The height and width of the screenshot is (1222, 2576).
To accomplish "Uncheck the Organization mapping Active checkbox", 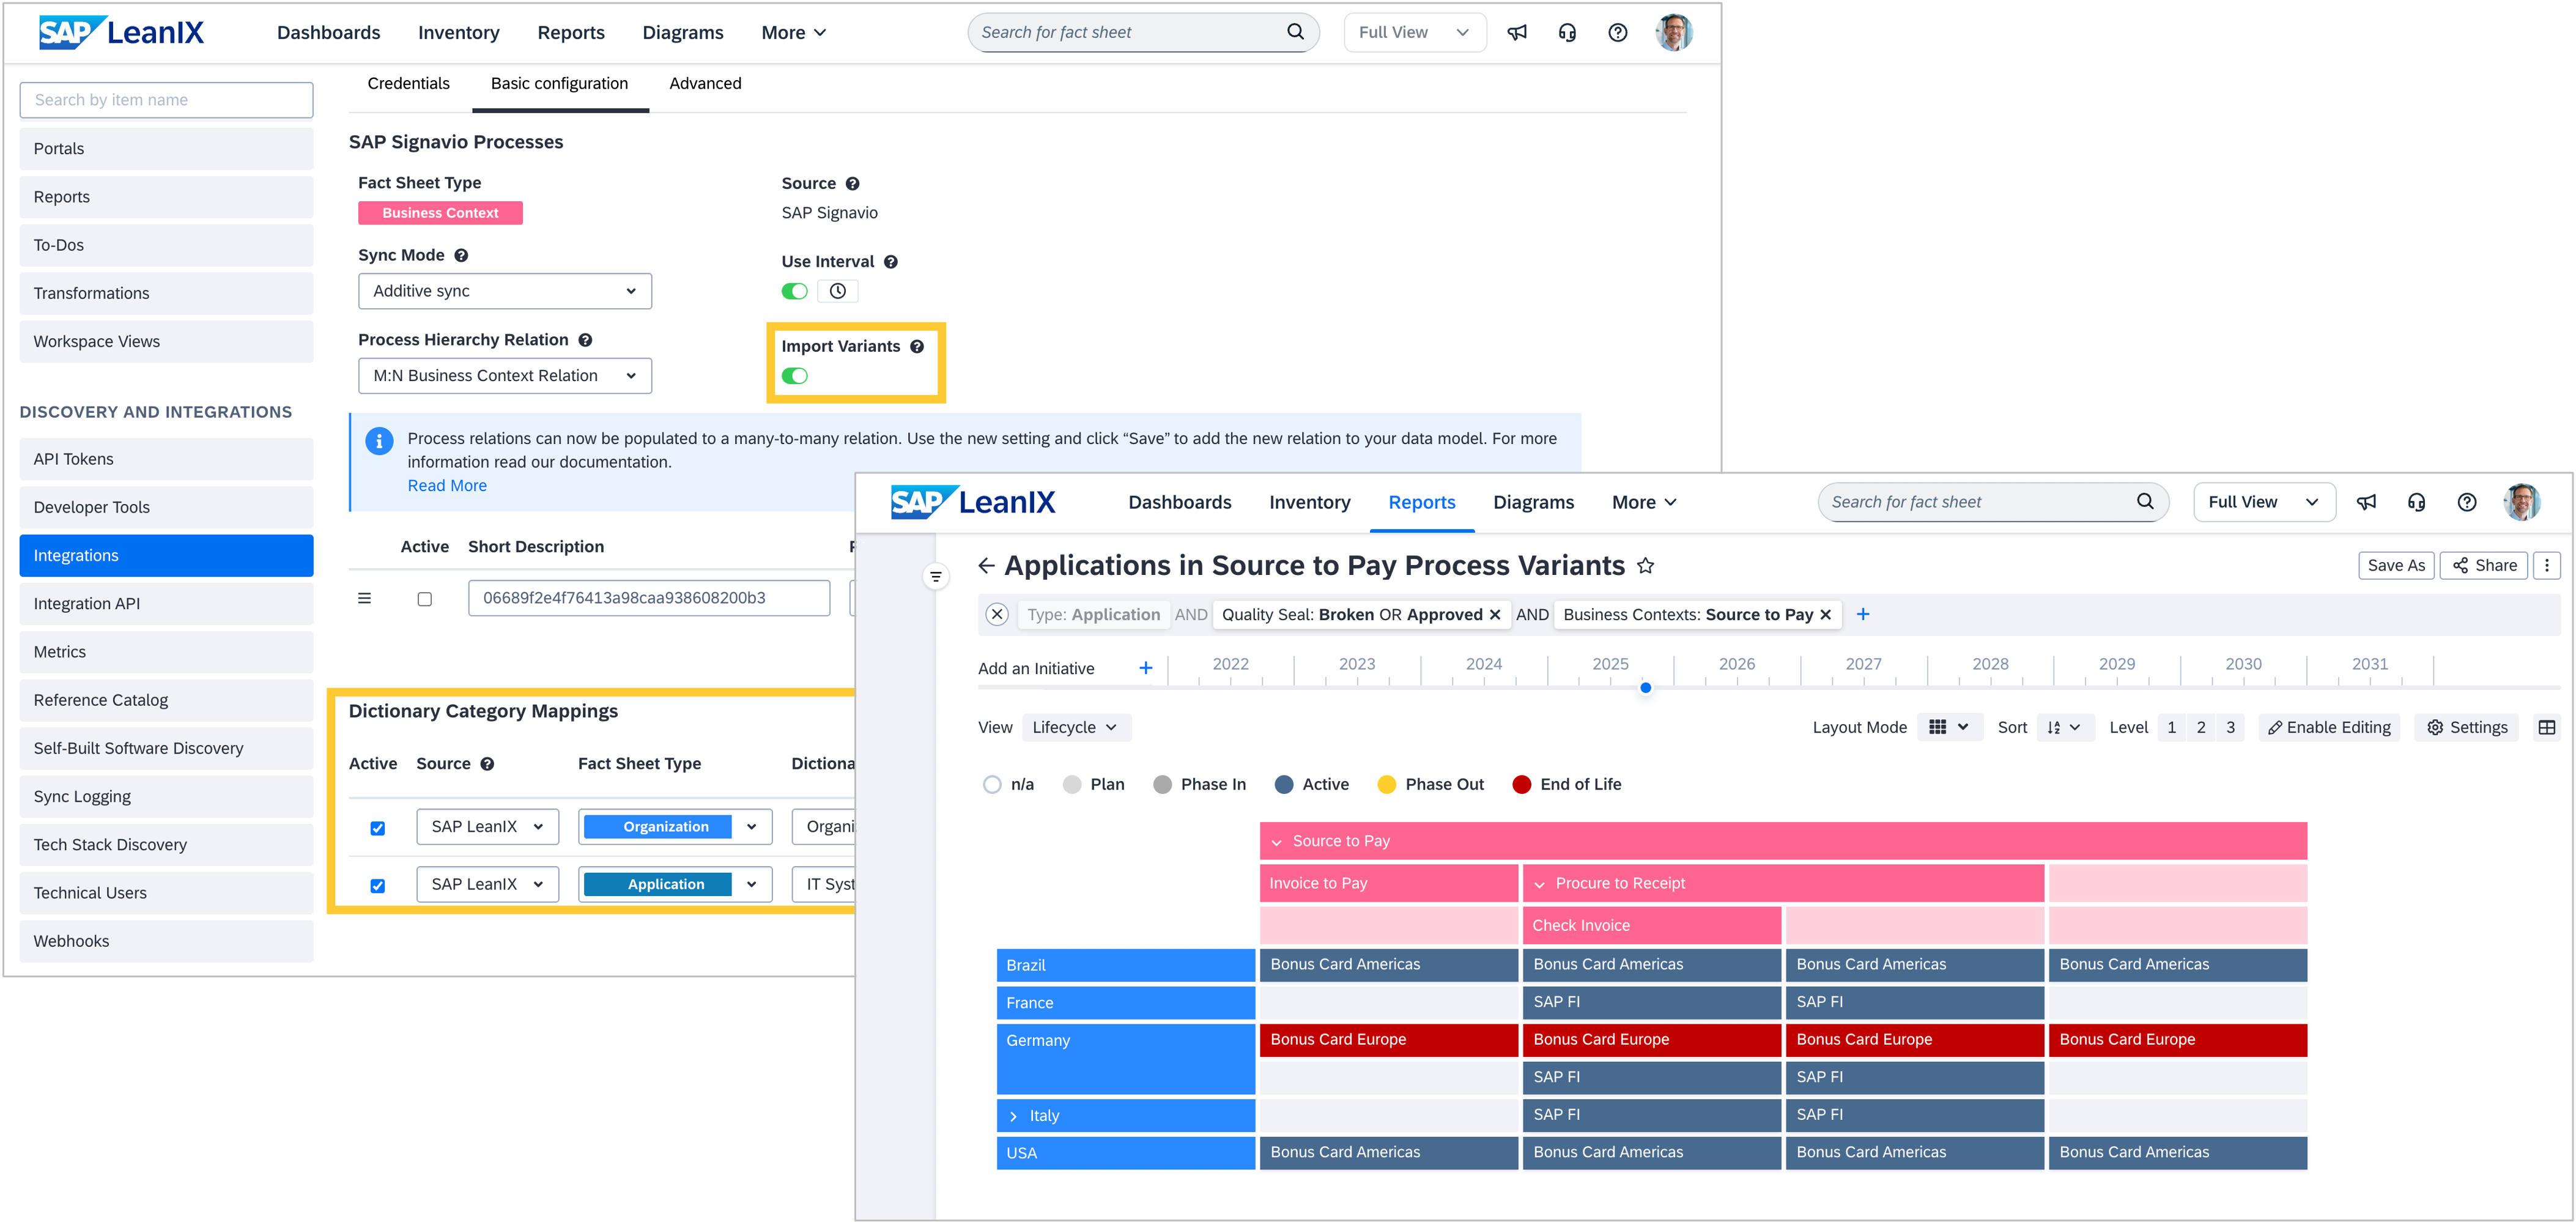I will (377, 828).
